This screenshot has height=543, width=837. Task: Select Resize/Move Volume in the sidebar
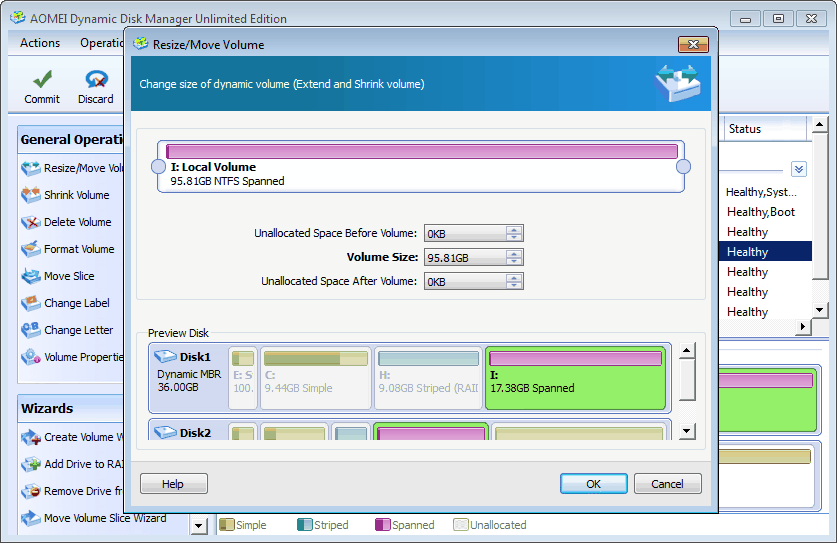tap(72, 168)
